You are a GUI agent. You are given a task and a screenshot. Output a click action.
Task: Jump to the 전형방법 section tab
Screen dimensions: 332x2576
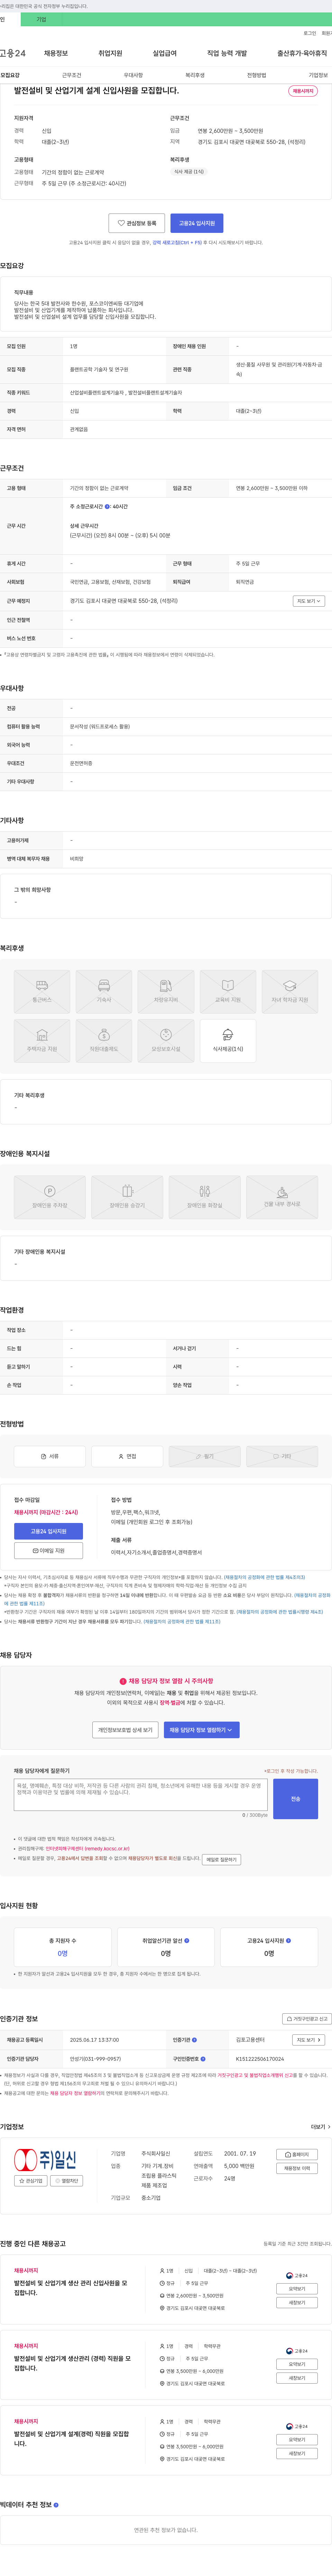click(257, 75)
